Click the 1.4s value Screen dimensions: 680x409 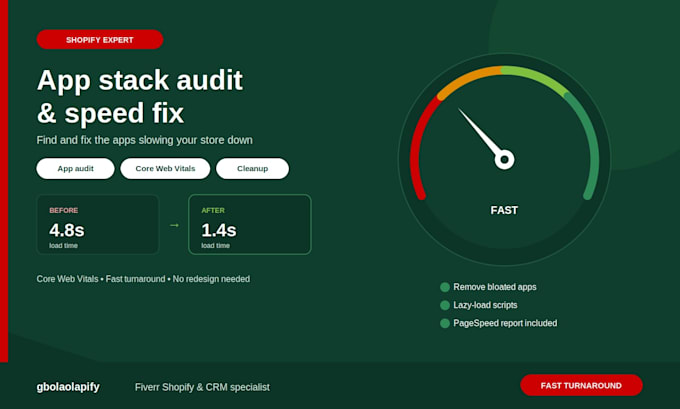(219, 230)
